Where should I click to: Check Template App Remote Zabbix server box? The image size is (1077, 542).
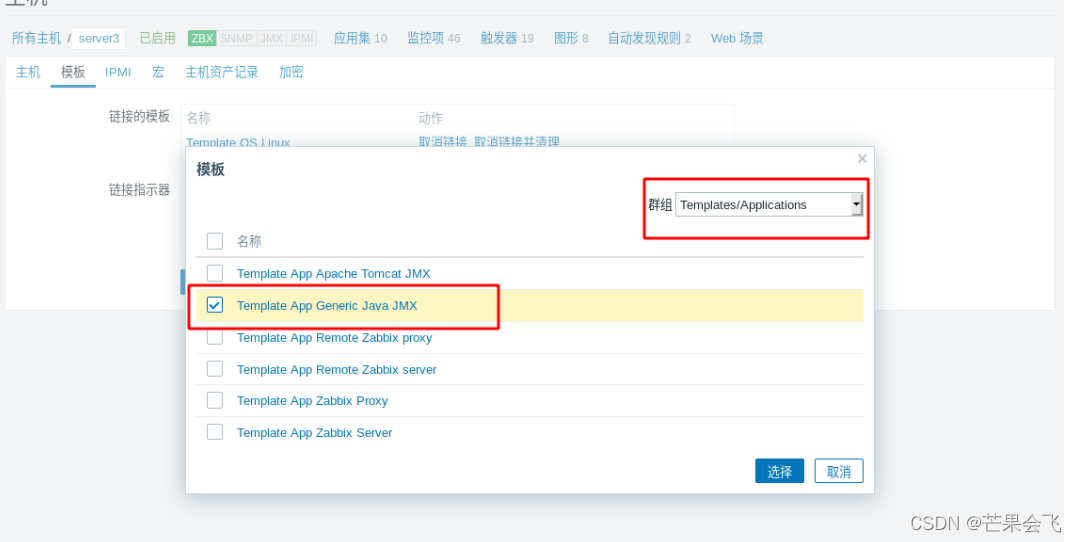[x=215, y=369]
